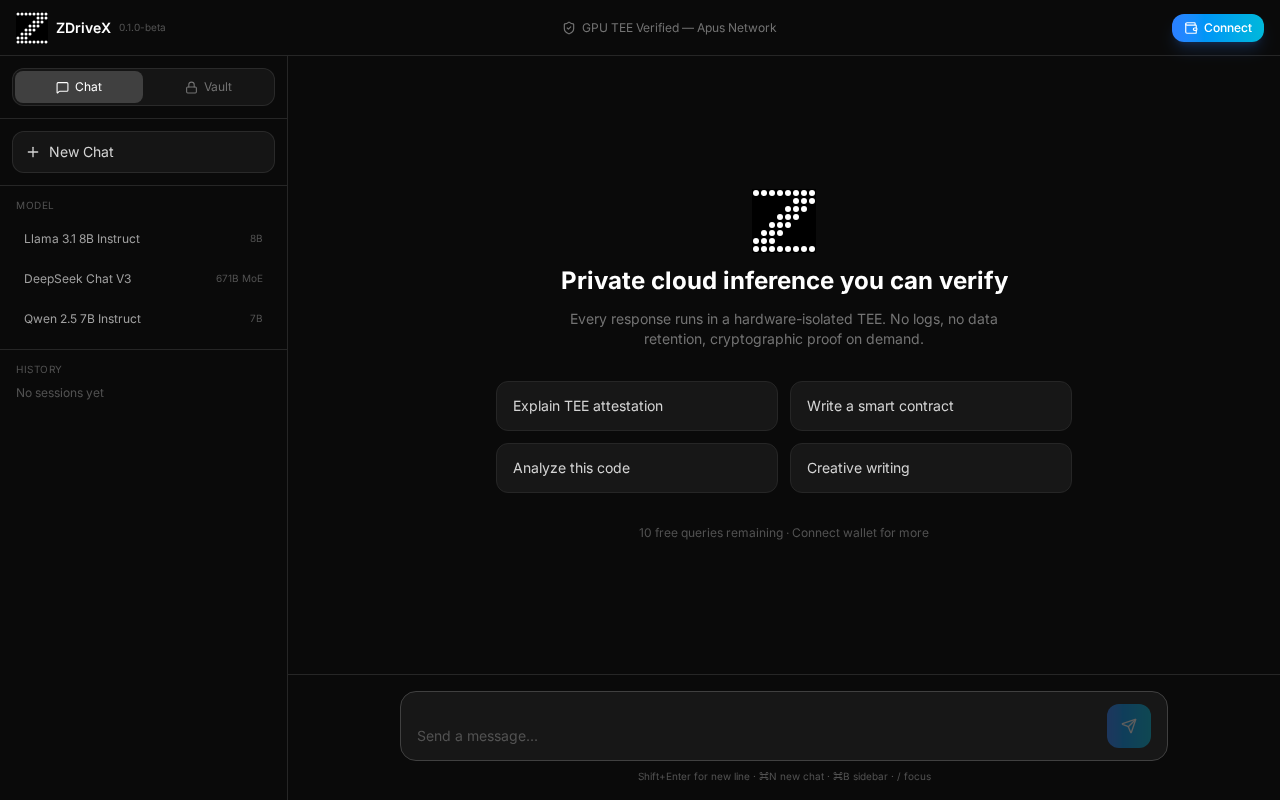
Task: Click the shield icon next to GPU TEE Verified
Action: tap(569, 28)
